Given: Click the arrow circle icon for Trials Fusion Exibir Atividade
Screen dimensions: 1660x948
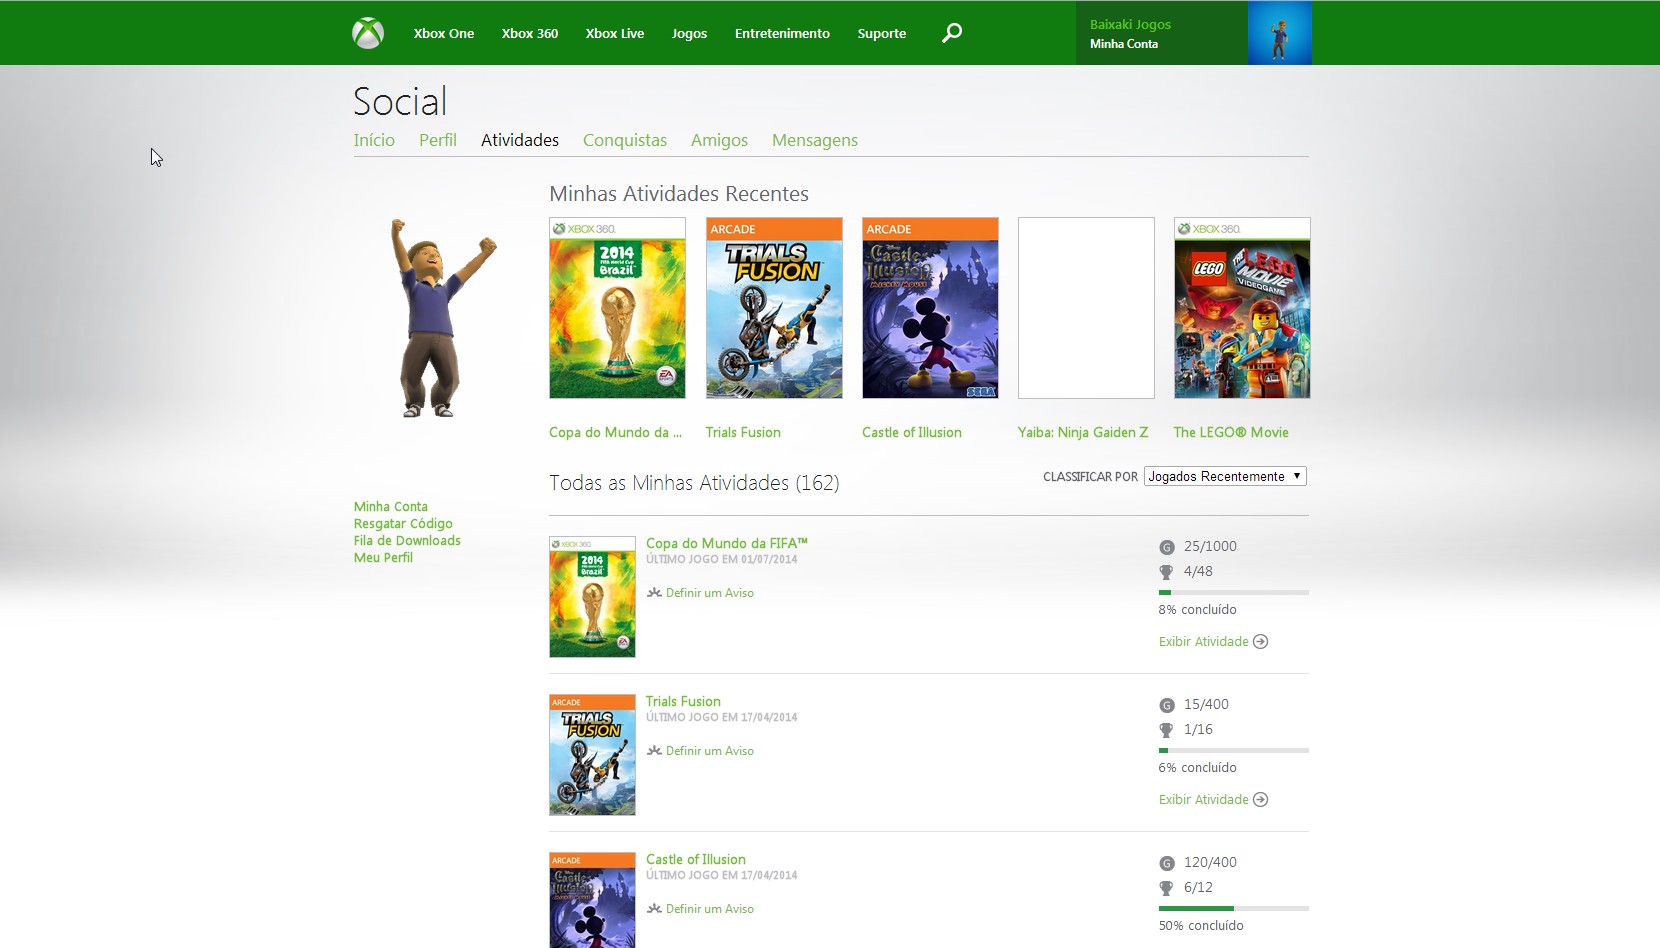Looking at the screenshot, I should [1261, 800].
